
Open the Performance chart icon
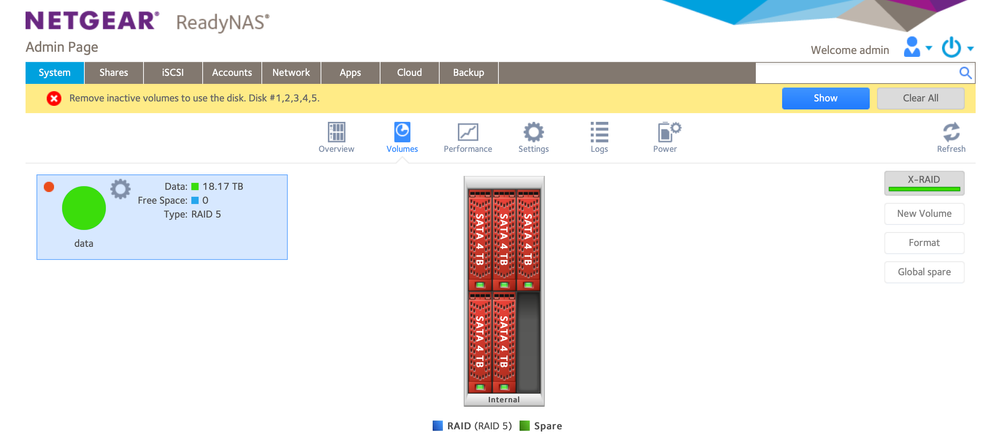pyautogui.click(x=468, y=132)
